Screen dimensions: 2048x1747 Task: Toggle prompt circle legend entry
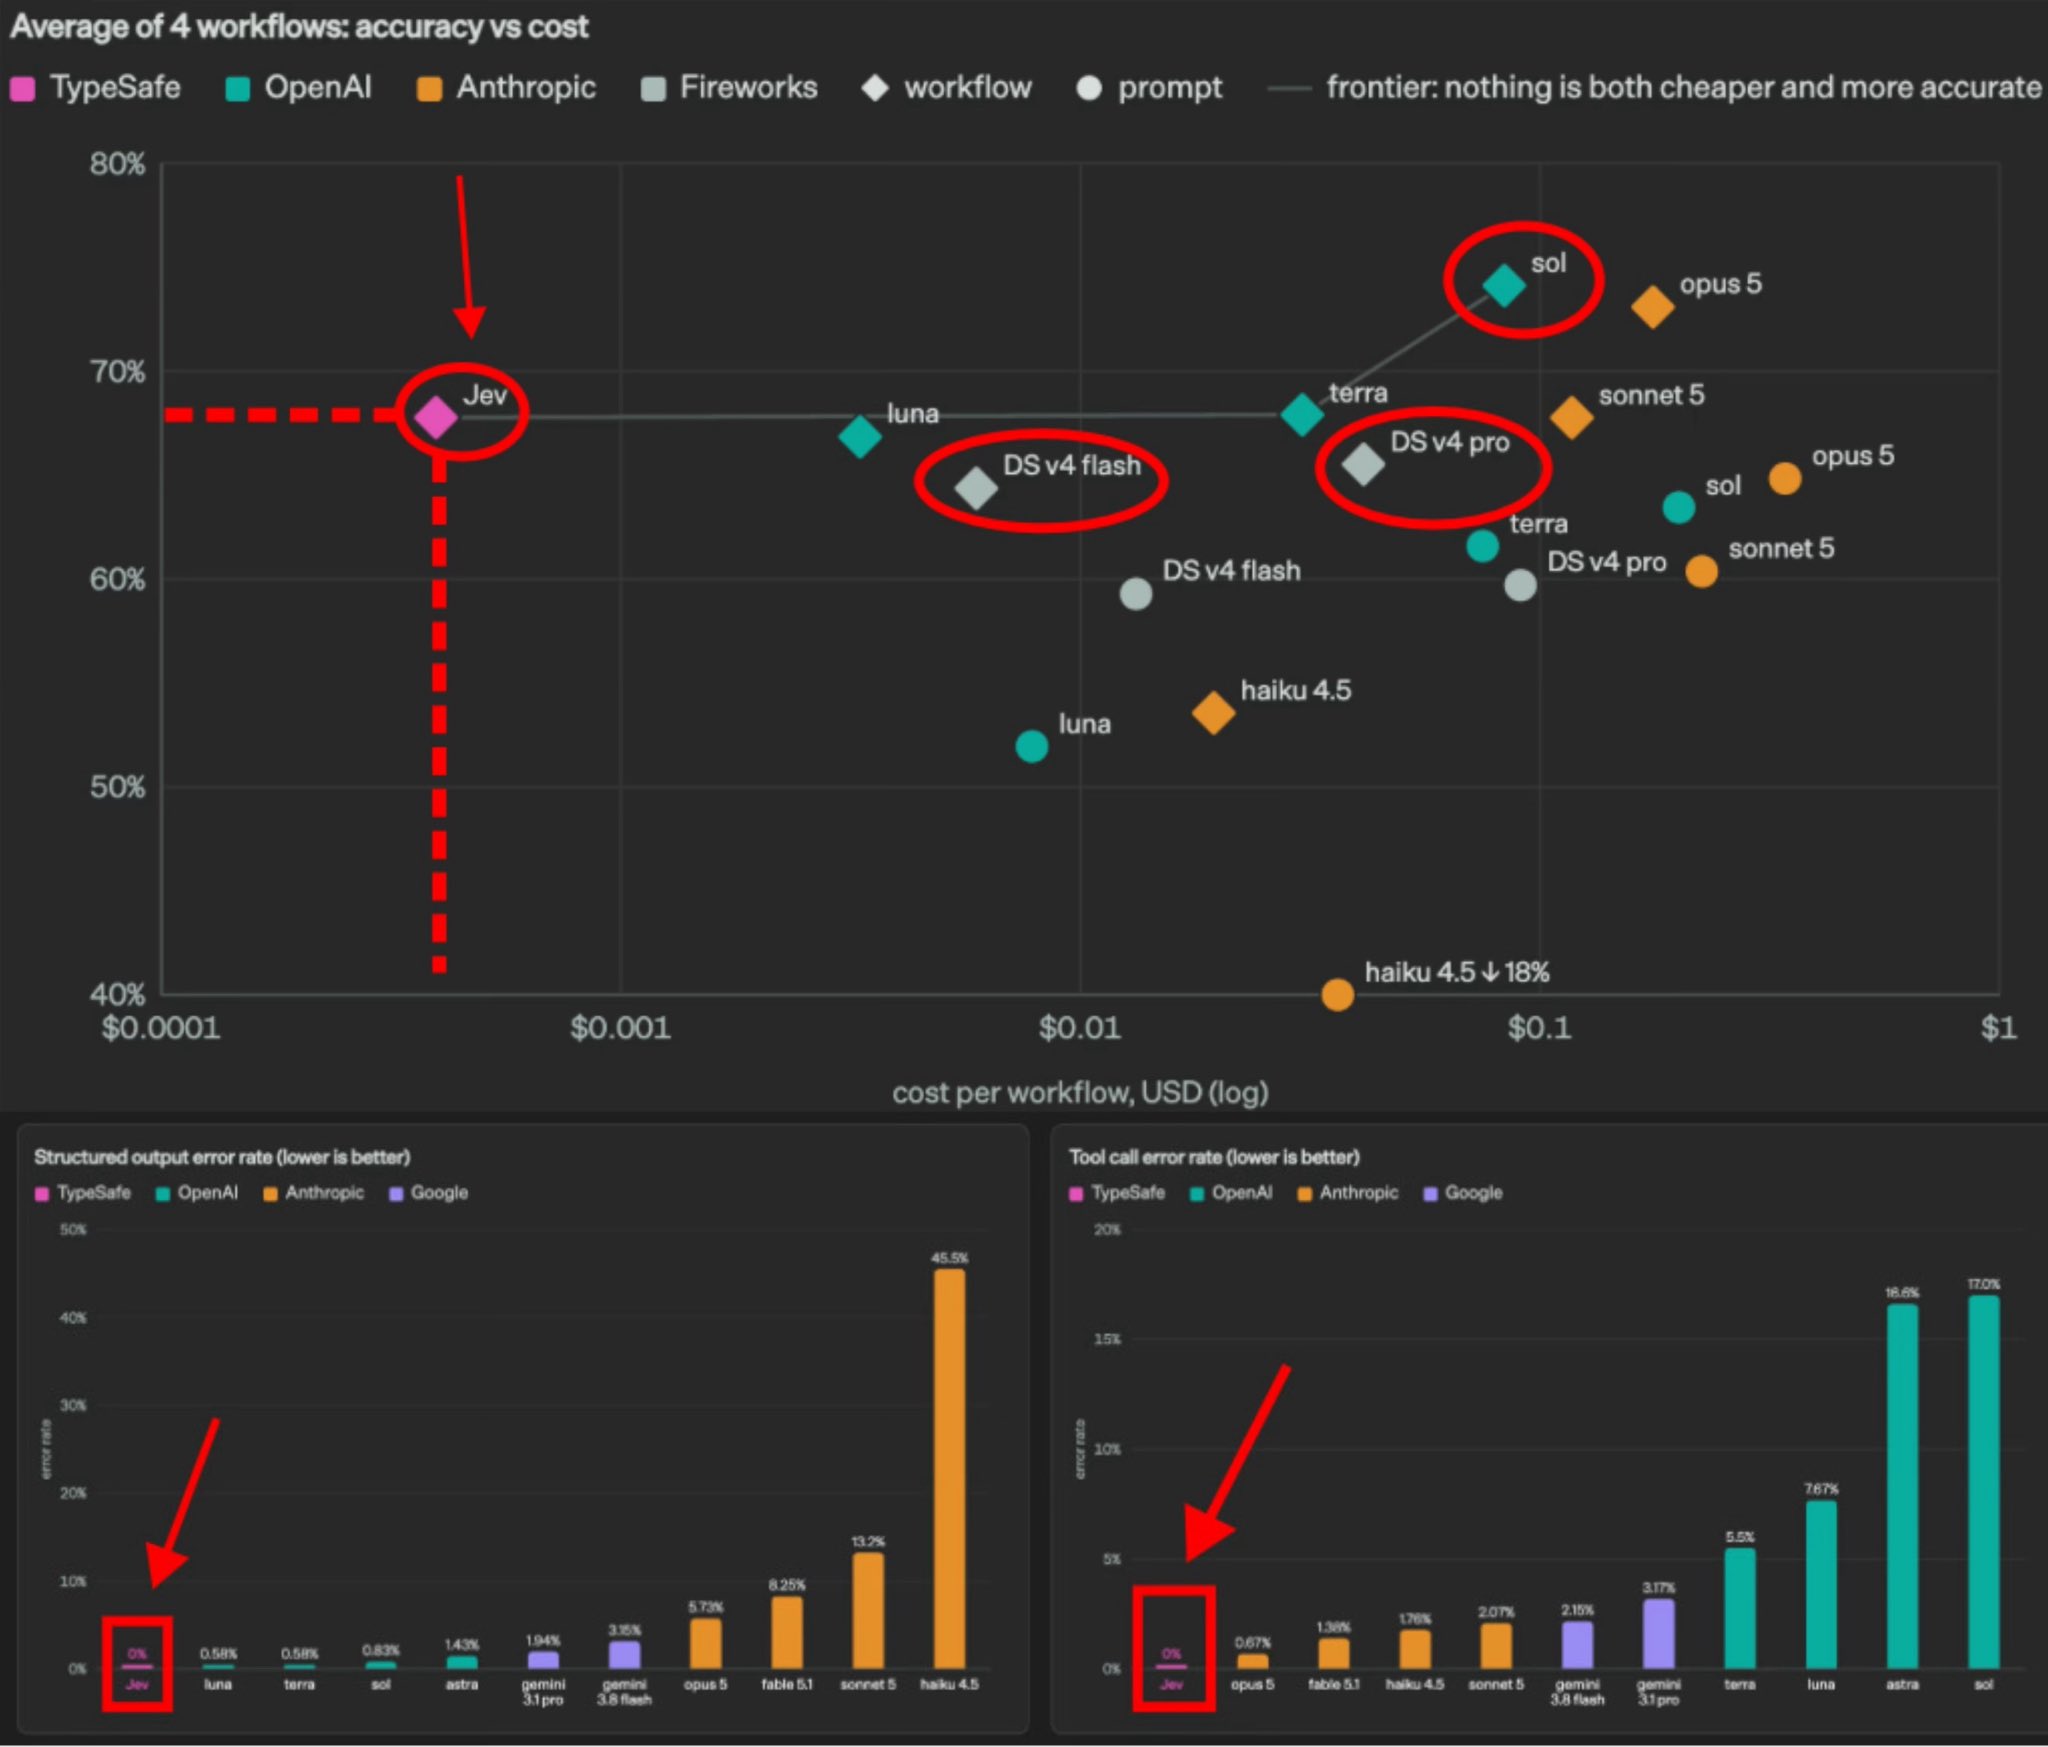(1149, 88)
